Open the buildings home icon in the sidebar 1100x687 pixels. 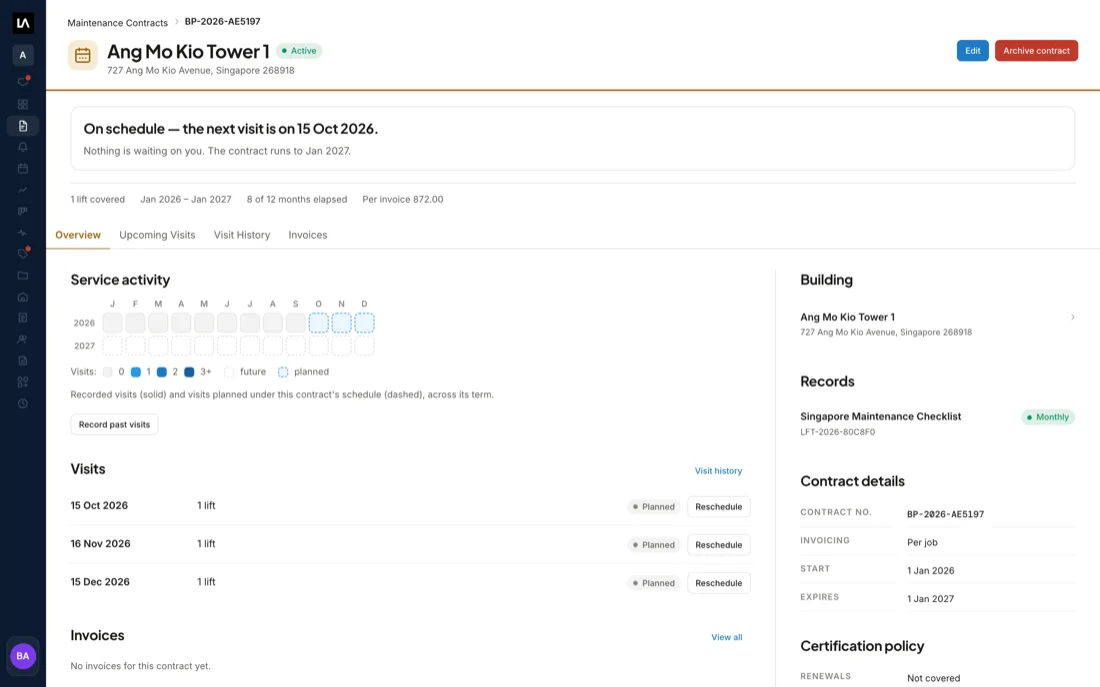click(22, 297)
